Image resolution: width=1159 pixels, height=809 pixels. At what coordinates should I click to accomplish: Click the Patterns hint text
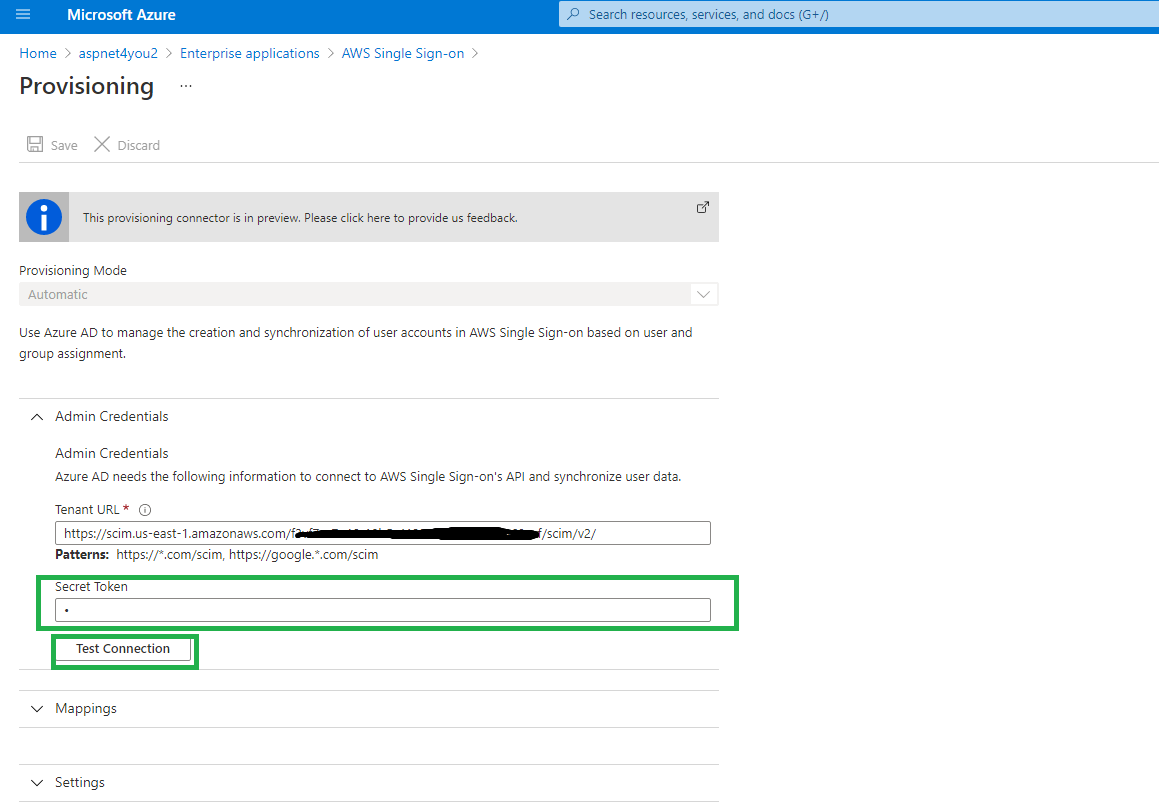(x=217, y=555)
